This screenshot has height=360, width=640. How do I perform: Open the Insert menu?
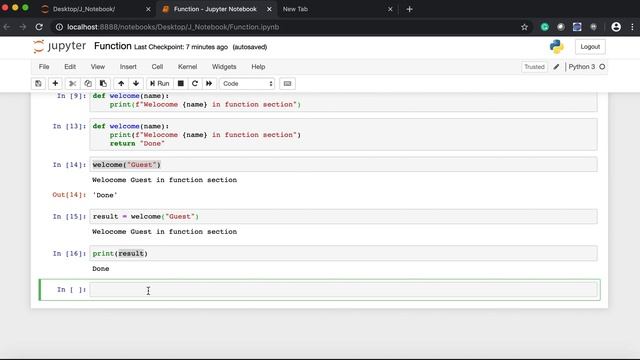[128, 67]
